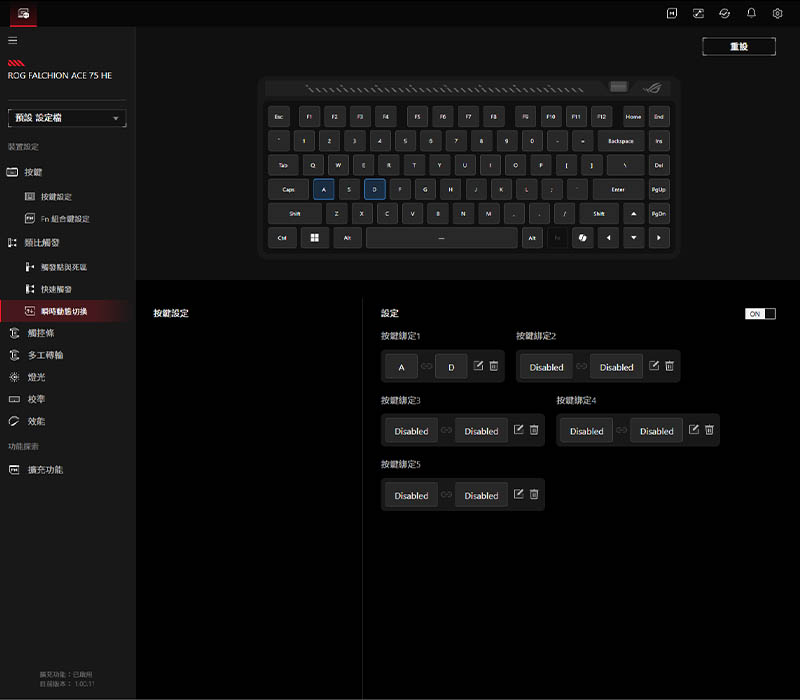The image size is (800, 700).
Task: Click trash icon for 按鍵綁定3
Action: [x=534, y=430]
